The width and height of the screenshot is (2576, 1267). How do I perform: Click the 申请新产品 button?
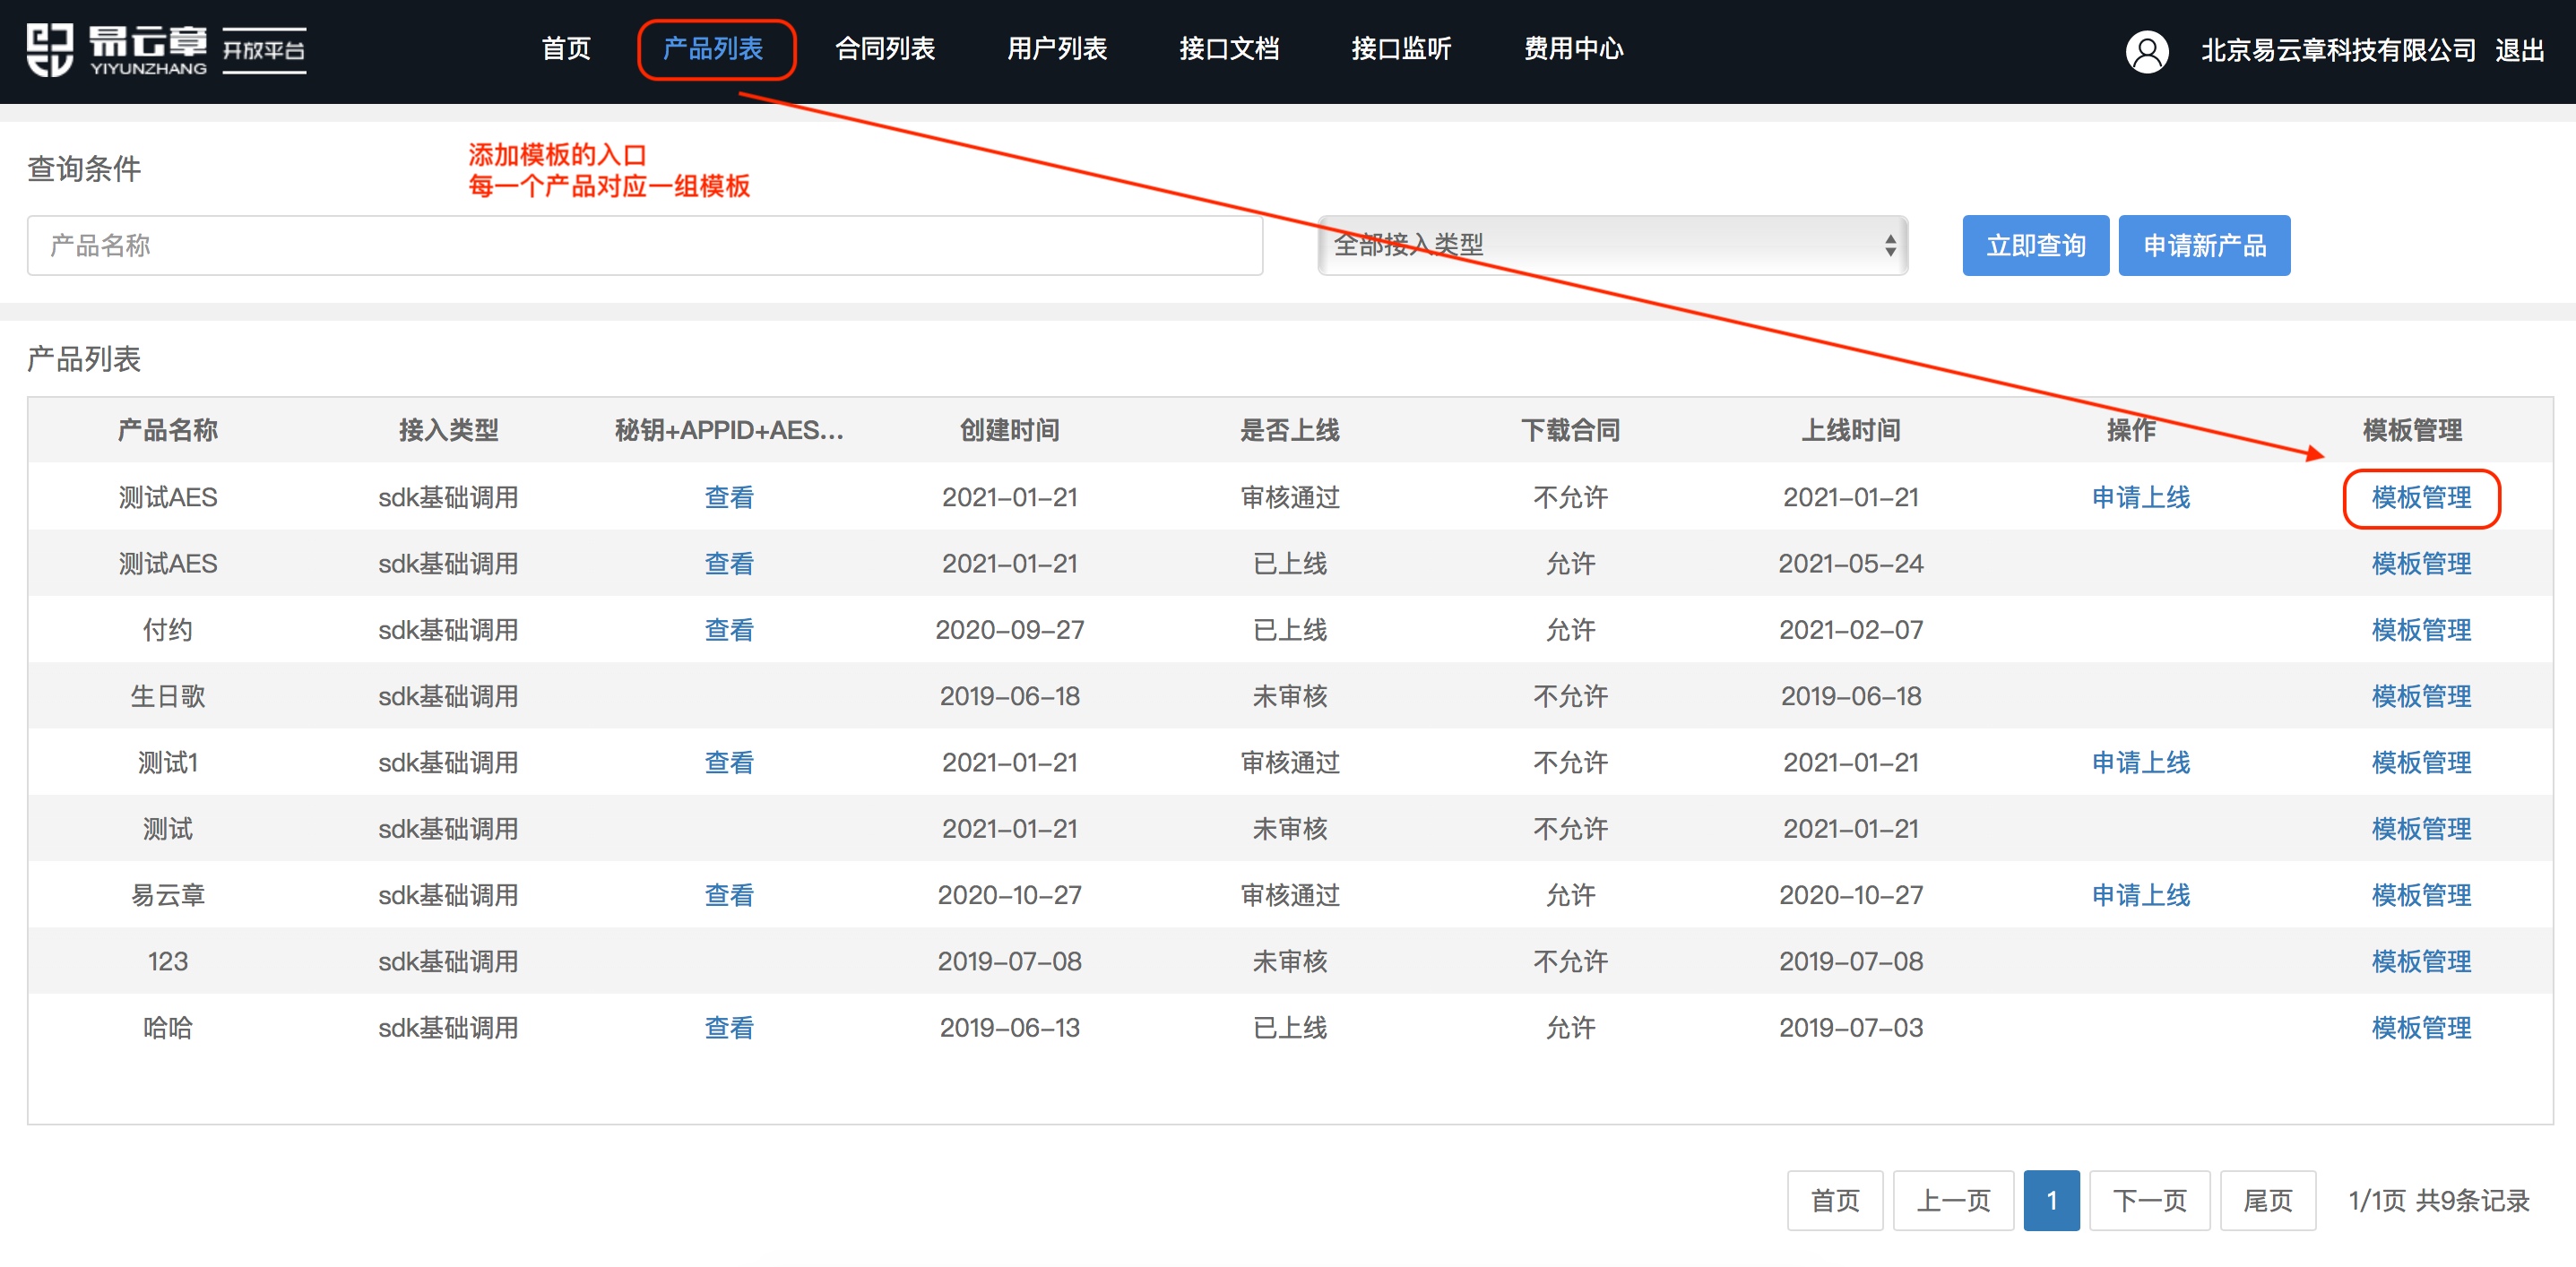tap(2204, 245)
